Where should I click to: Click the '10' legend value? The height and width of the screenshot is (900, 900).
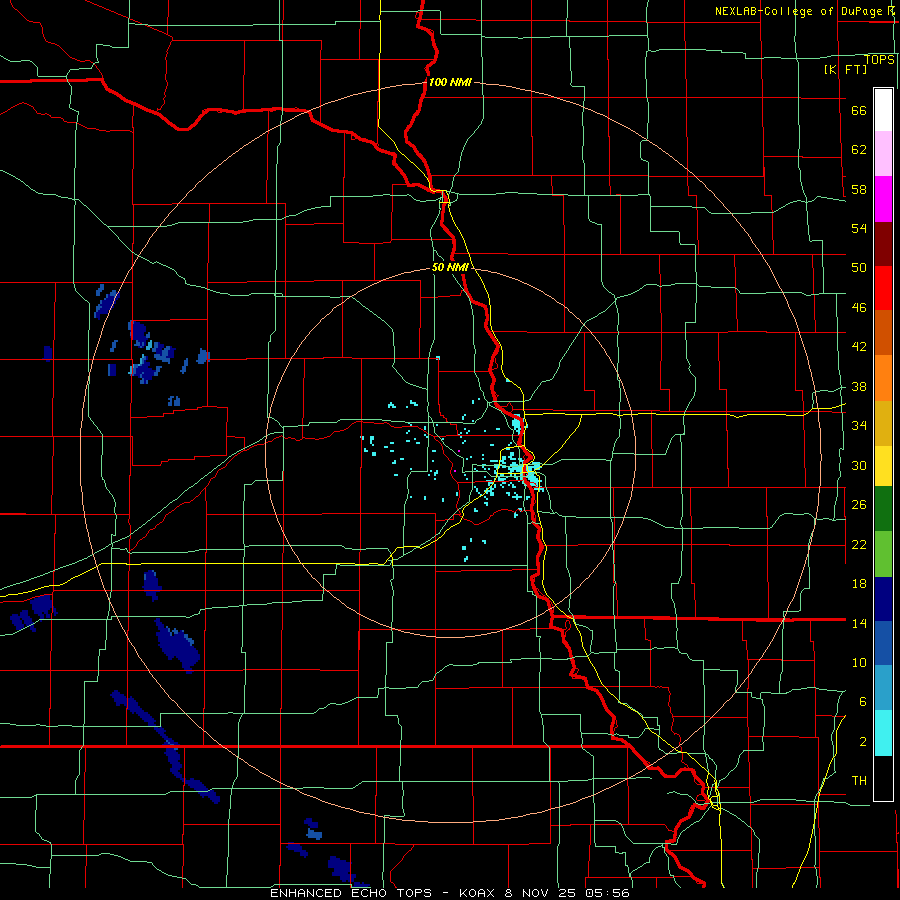coord(859,662)
